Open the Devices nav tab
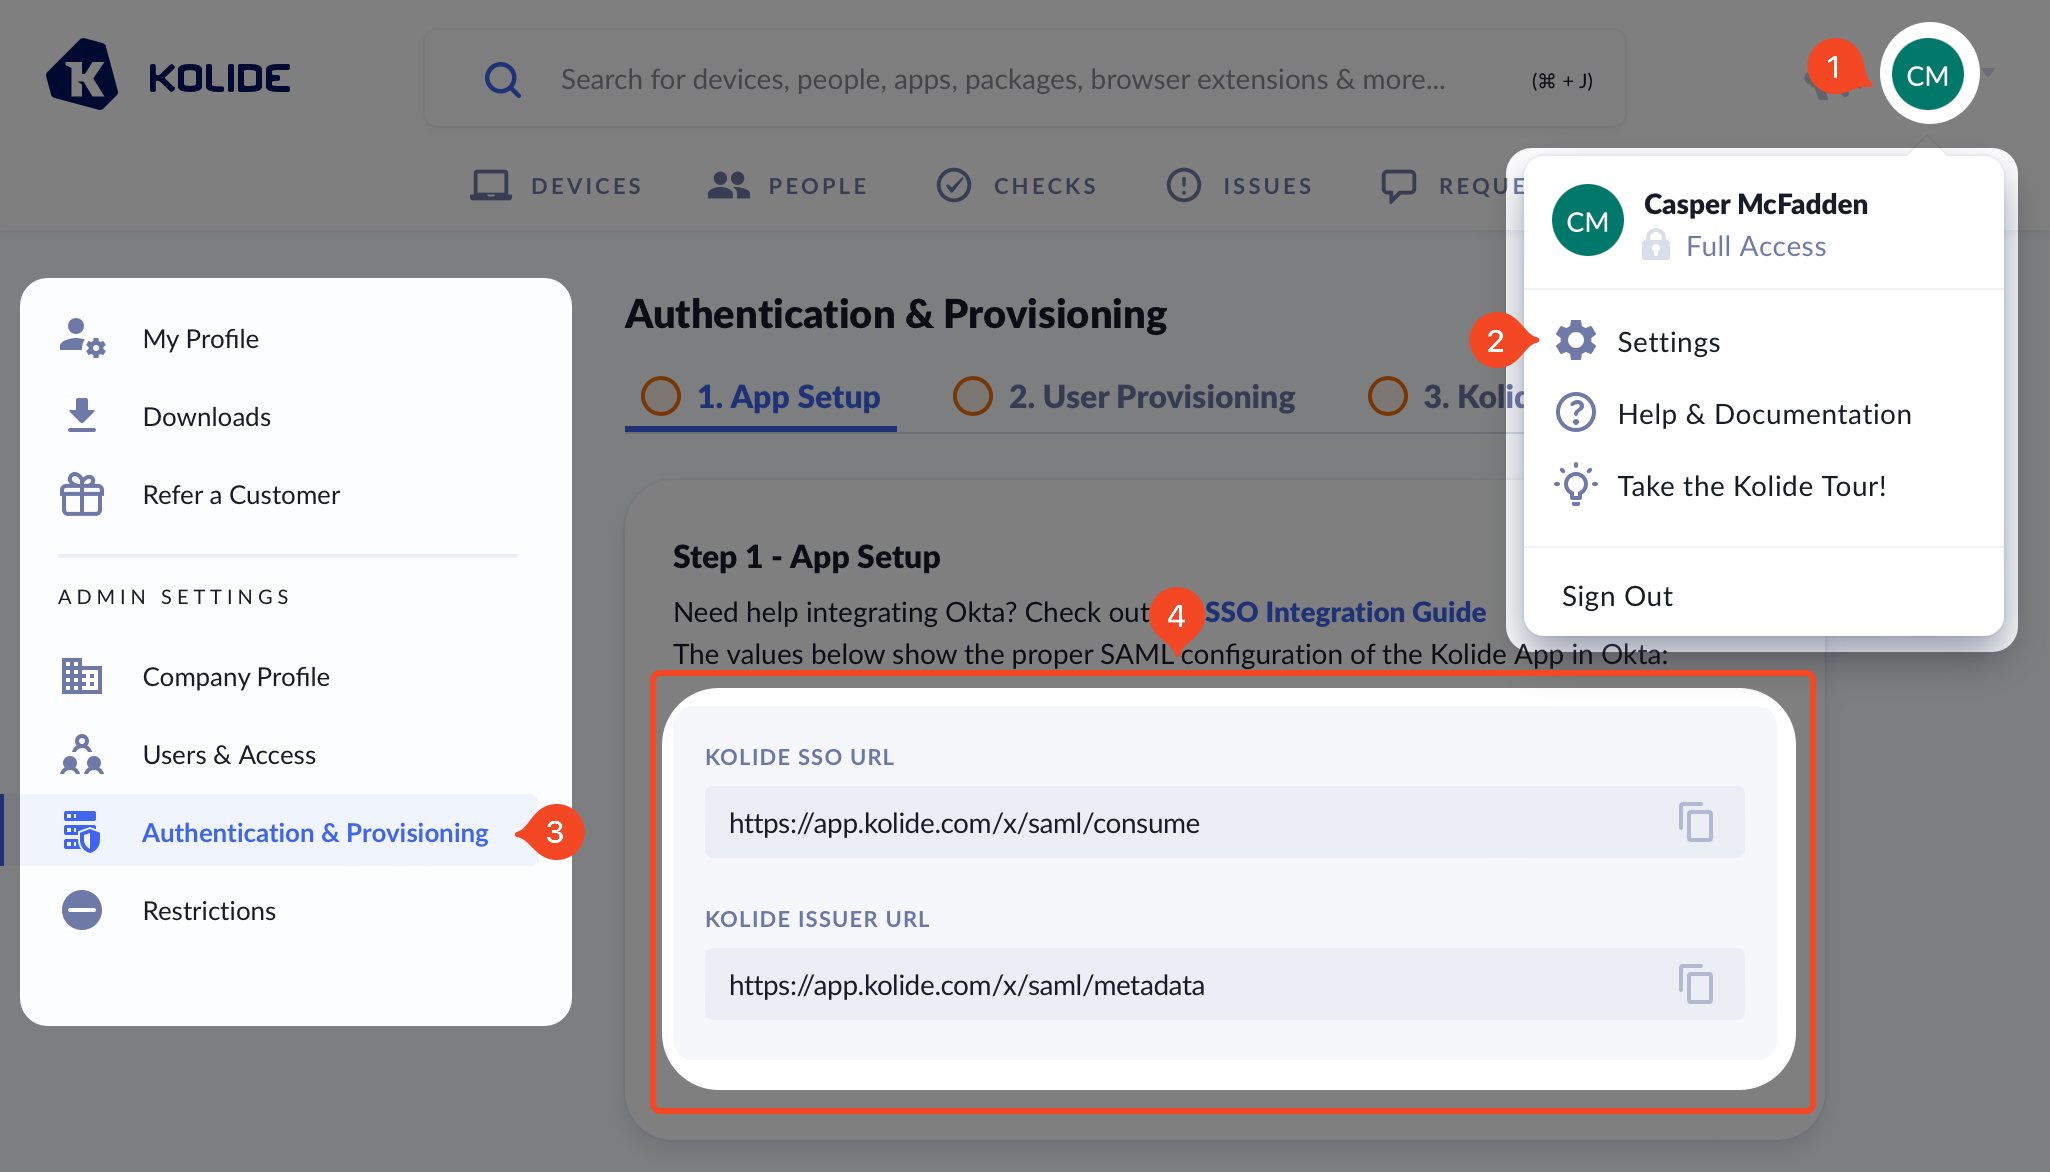Screen dimensions: 2050x1172 [556, 186]
